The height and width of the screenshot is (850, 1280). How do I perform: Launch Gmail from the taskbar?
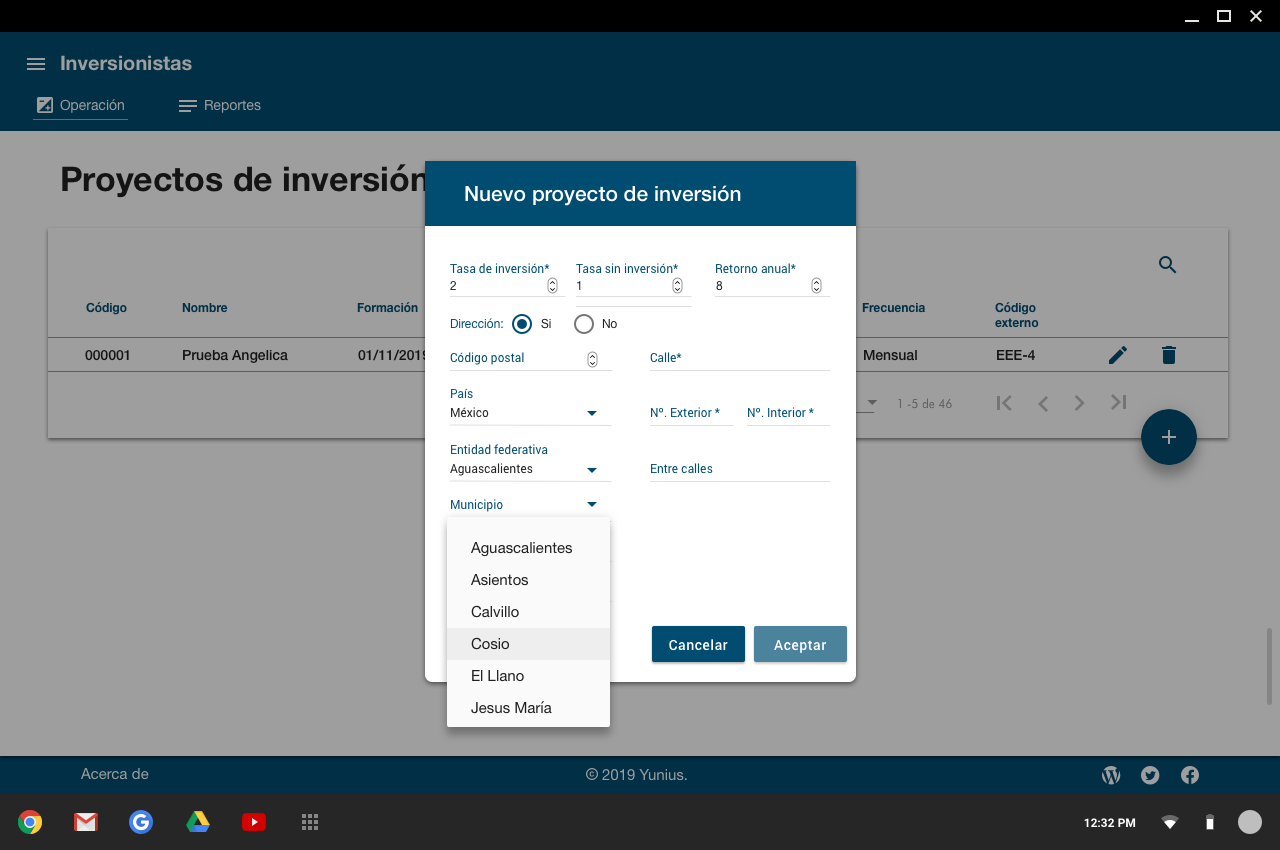[x=86, y=822]
